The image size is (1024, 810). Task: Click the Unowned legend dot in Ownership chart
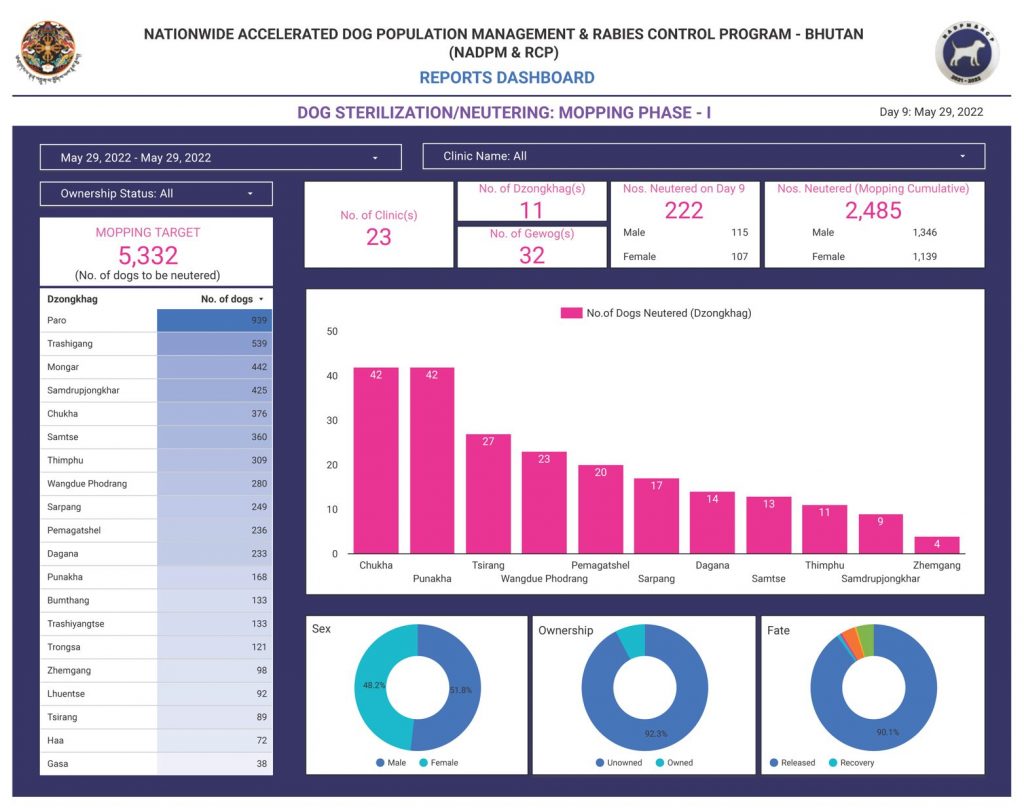600,762
